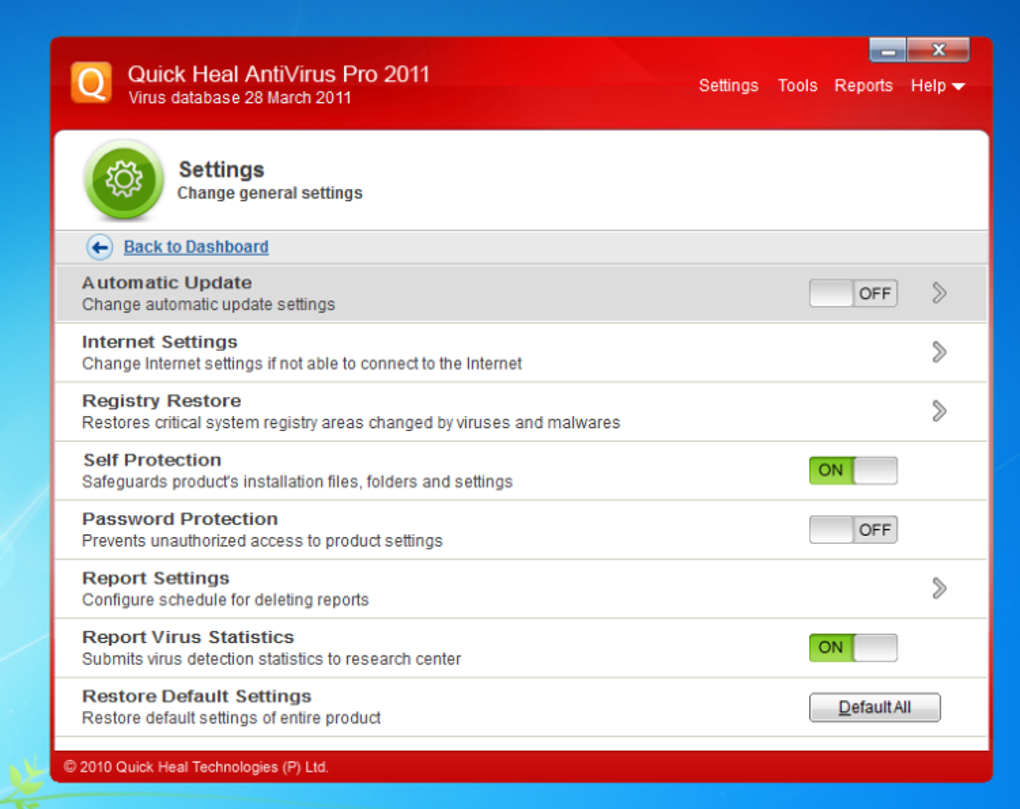1020x809 pixels.
Task: Click 'Change general settings' subtitle
Action: 270,193
